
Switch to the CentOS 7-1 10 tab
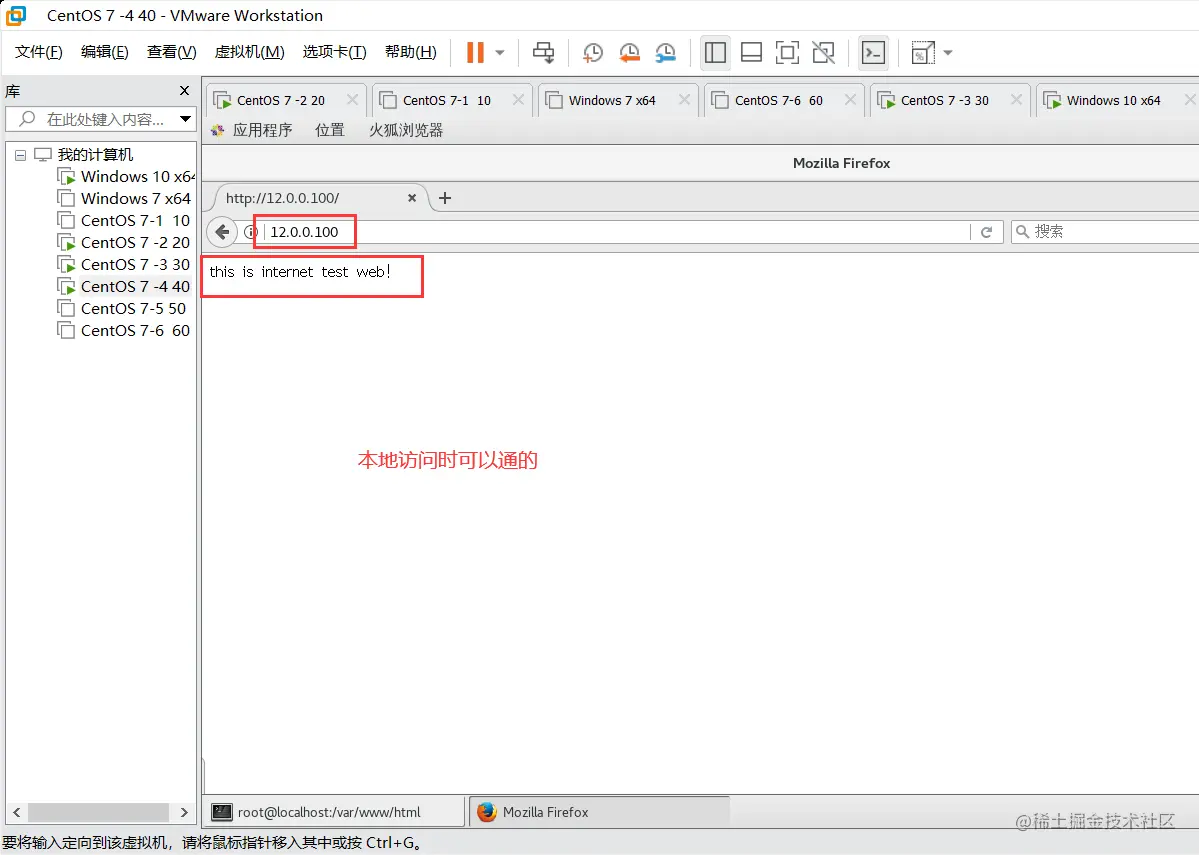click(x=444, y=100)
